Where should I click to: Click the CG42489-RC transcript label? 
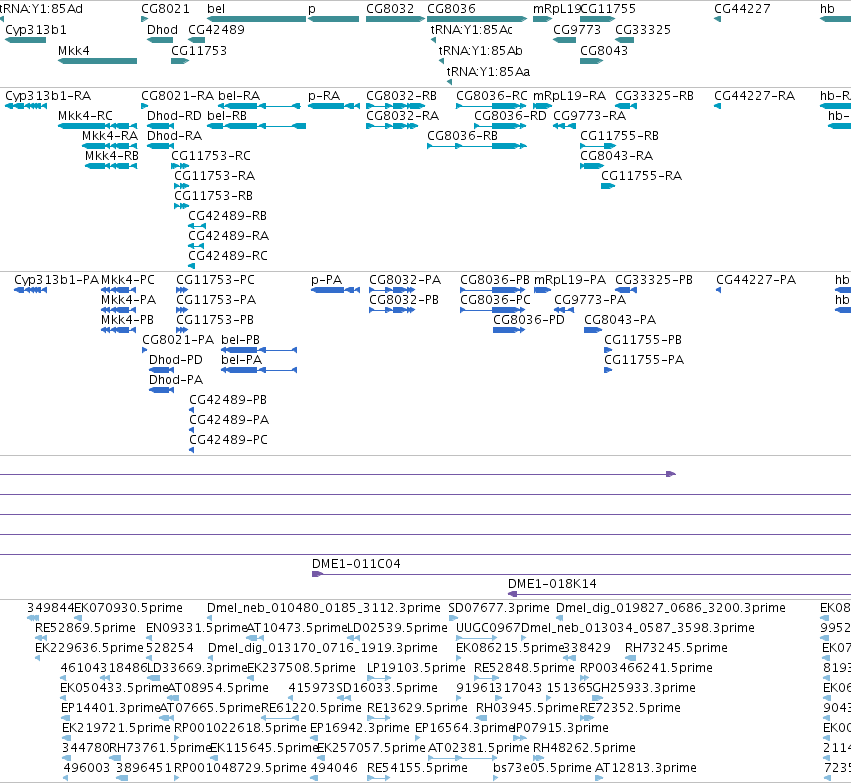pyautogui.click(x=228, y=256)
